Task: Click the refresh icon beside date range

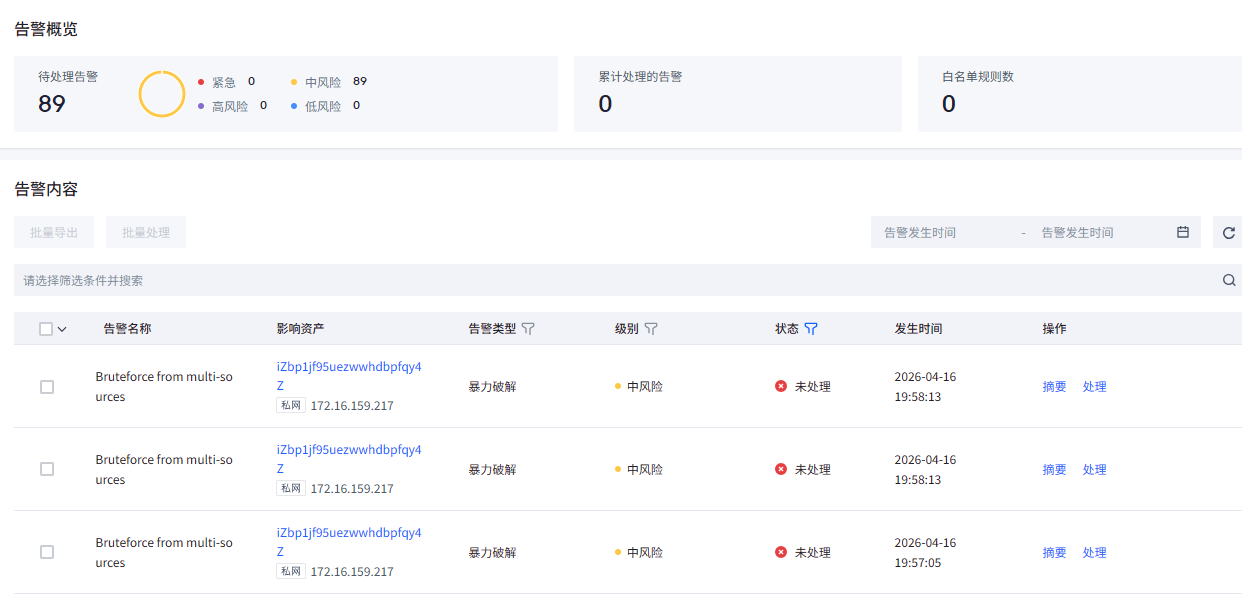Action: pyautogui.click(x=1229, y=233)
